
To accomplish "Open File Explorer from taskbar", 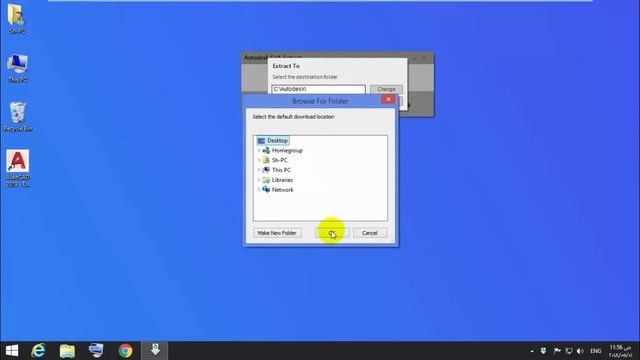I will pyautogui.click(x=67, y=351).
